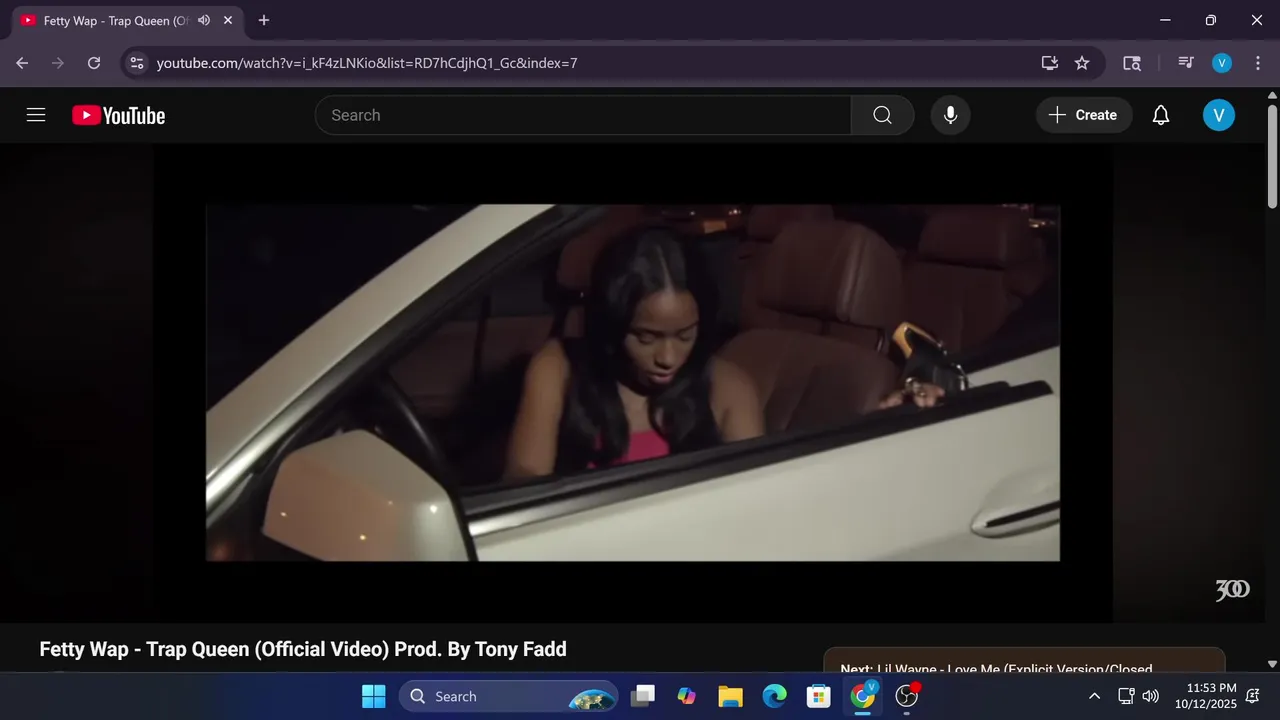Open YouTube notifications bell
Image resolution: width=1280 pixels, height=720 pixels.
1160,115
